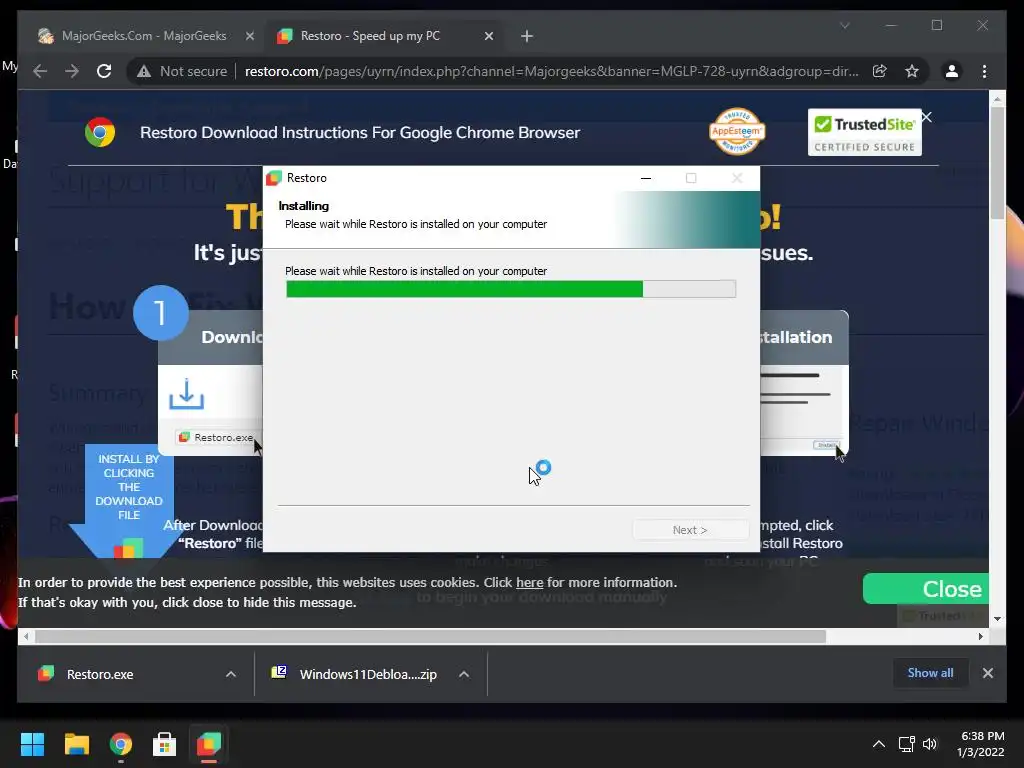
Task: Click the network icon in system tray
Action: [x=906, y=744]
